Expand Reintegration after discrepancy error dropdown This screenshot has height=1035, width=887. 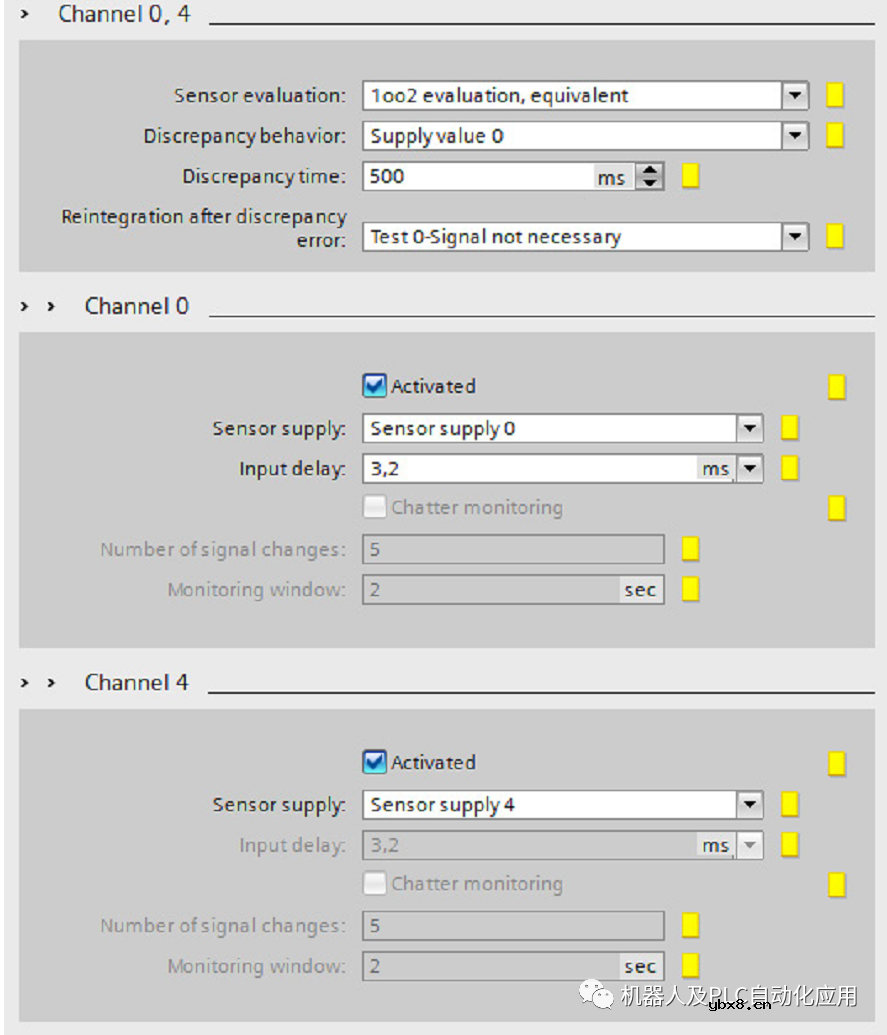[795, 237]
